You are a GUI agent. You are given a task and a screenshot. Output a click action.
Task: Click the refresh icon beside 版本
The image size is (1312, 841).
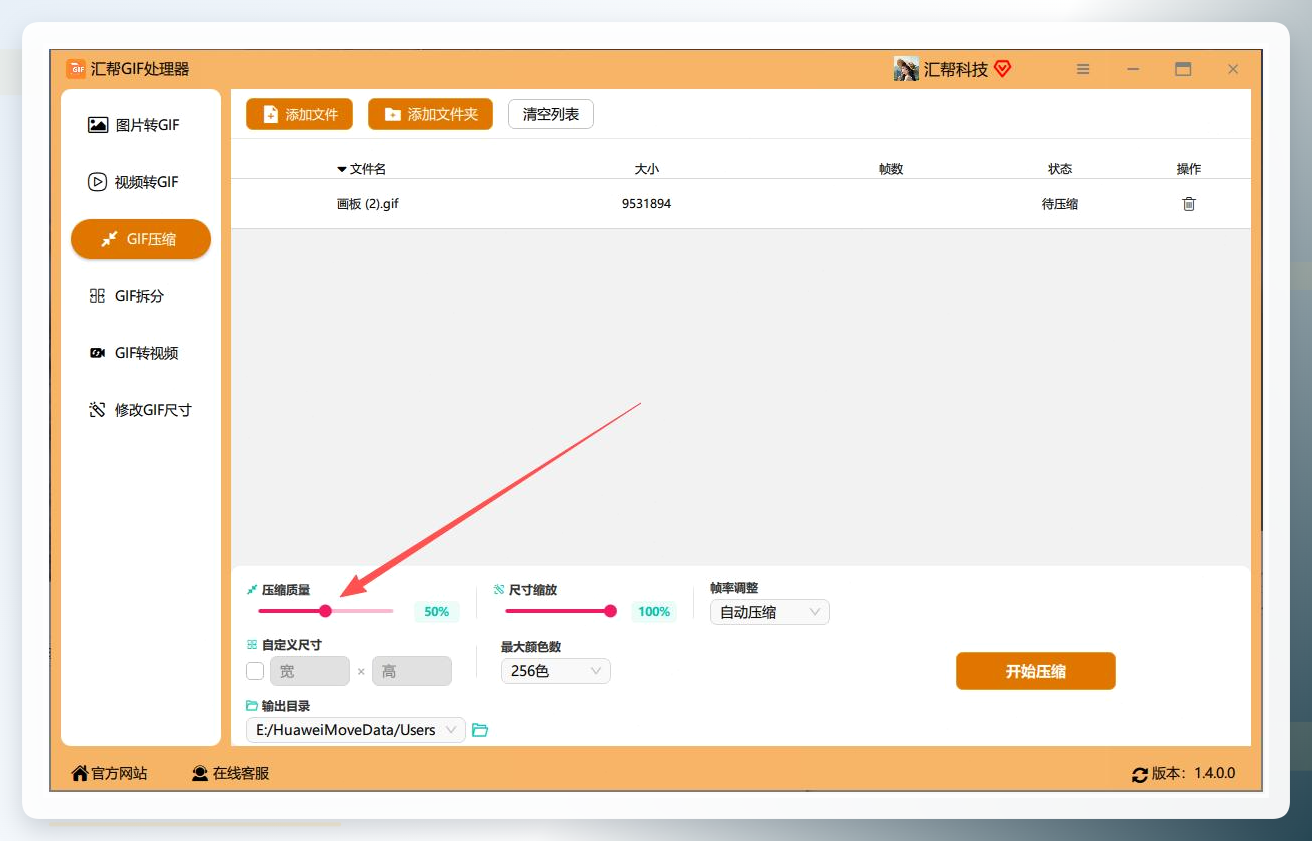tap(1139, 774)
